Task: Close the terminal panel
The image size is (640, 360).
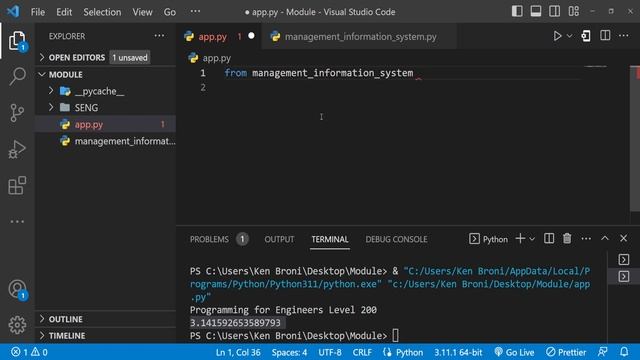Action: [624, 238]
